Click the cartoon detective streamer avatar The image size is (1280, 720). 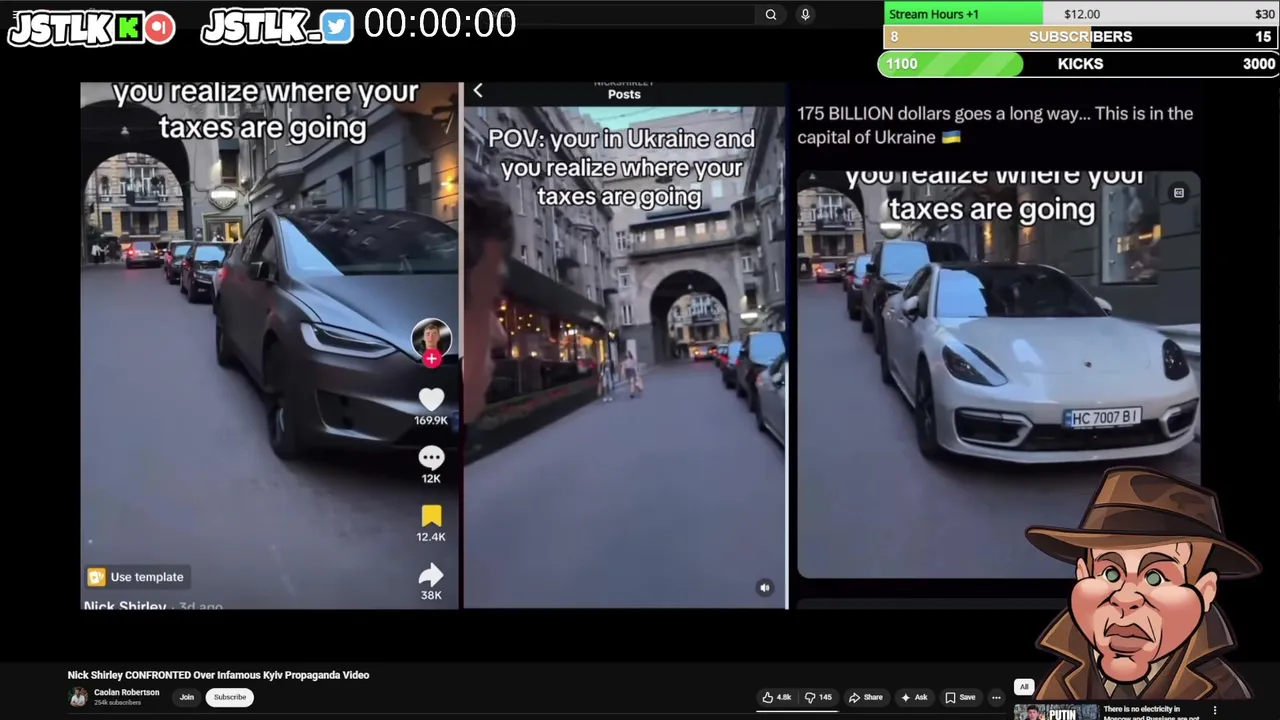coord(1145,585)
